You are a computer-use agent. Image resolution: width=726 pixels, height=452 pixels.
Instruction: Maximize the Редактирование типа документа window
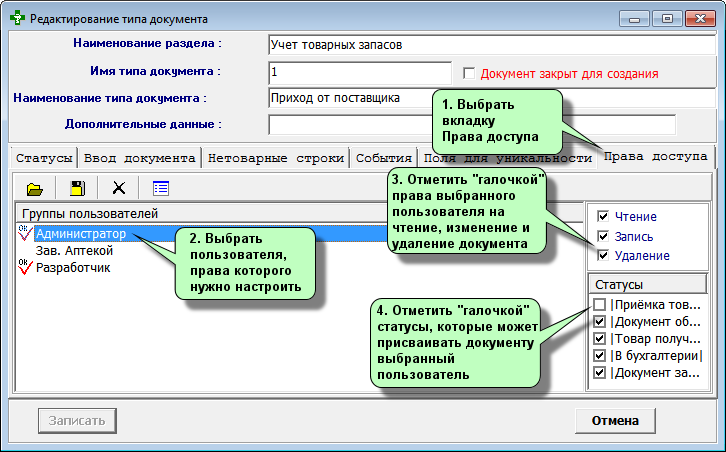click(x=667, y=19)
